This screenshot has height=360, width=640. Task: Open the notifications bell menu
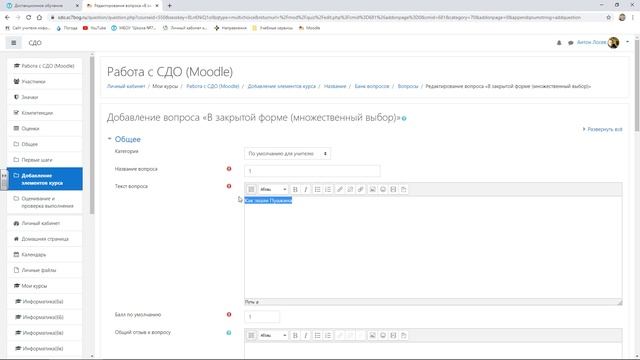point(559,42)
